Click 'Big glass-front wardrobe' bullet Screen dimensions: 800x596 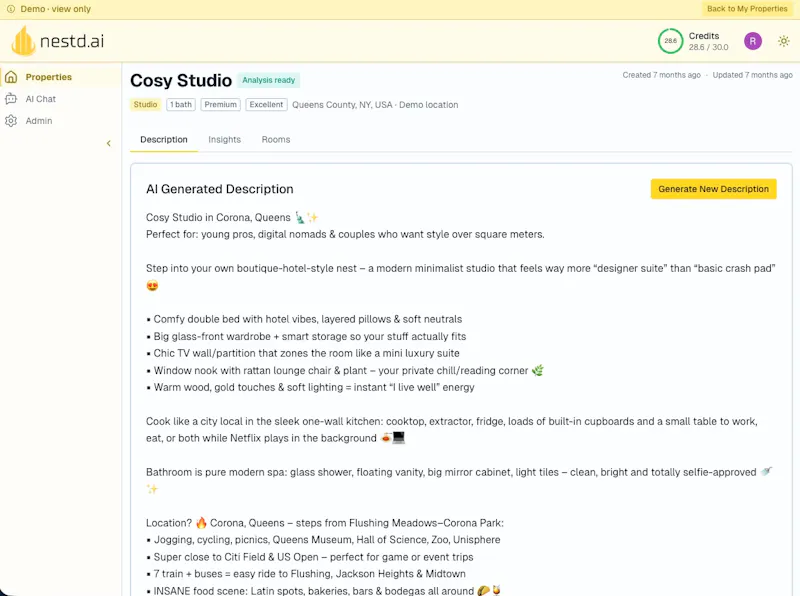(x=306, y=337)
